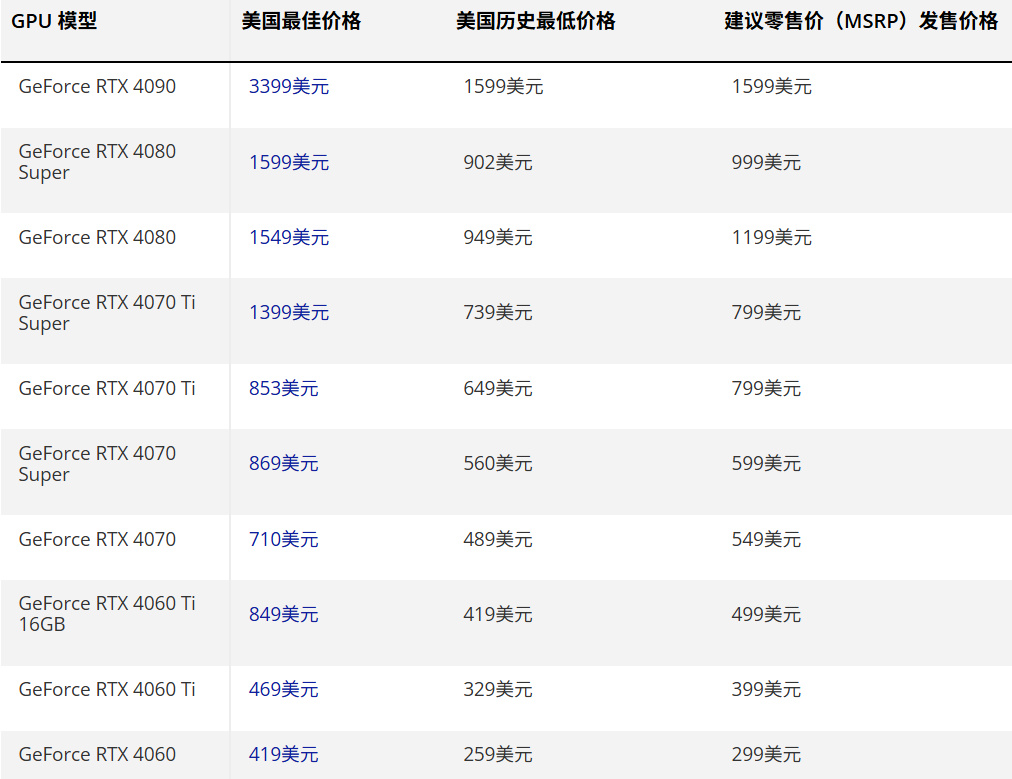
Task: Click the RTX 4090 historic low 1599美元
Action: pos(503,86)
